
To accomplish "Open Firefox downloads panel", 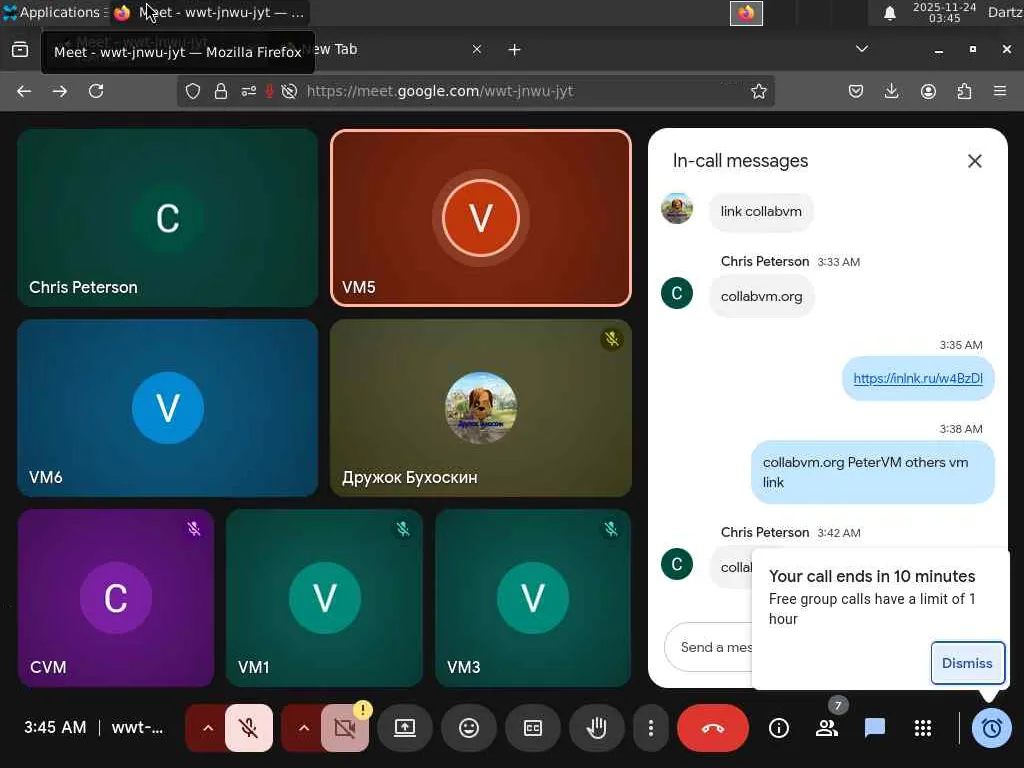I will pos(891,91).
